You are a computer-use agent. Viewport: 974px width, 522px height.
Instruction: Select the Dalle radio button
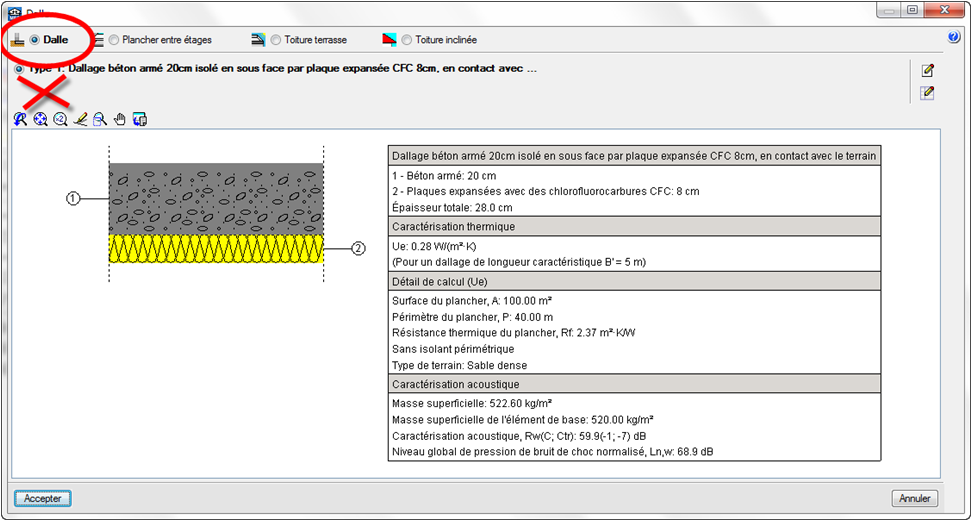tap(35, 40)
